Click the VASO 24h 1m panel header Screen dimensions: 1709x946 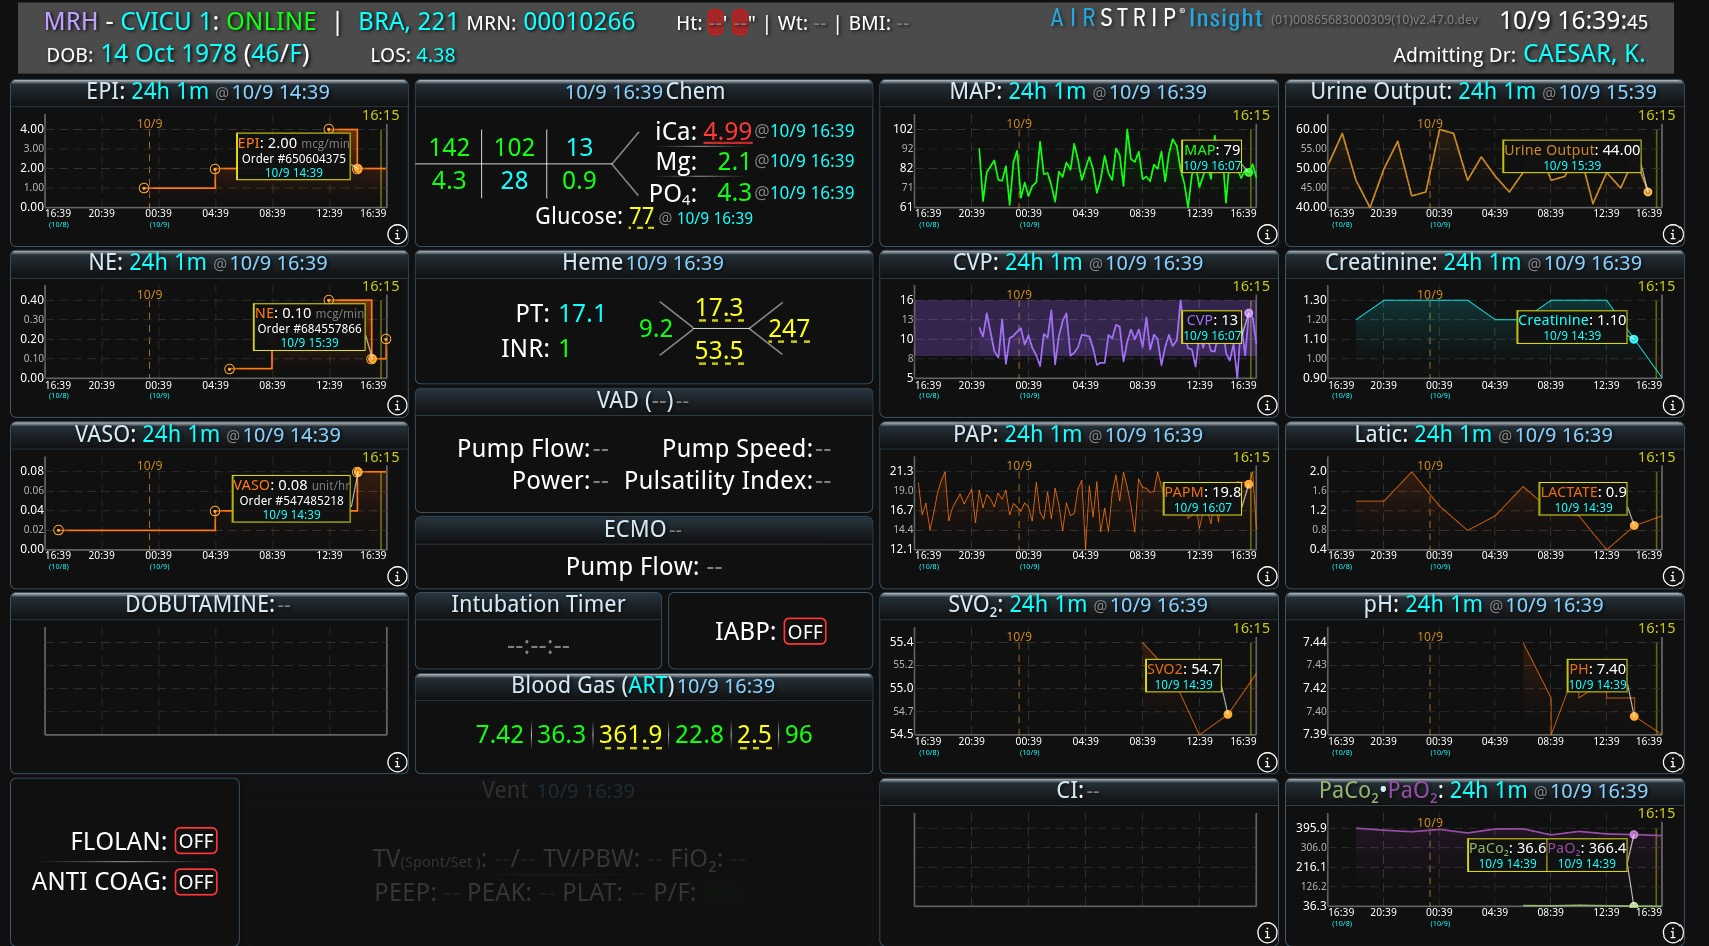click(208, 435)
